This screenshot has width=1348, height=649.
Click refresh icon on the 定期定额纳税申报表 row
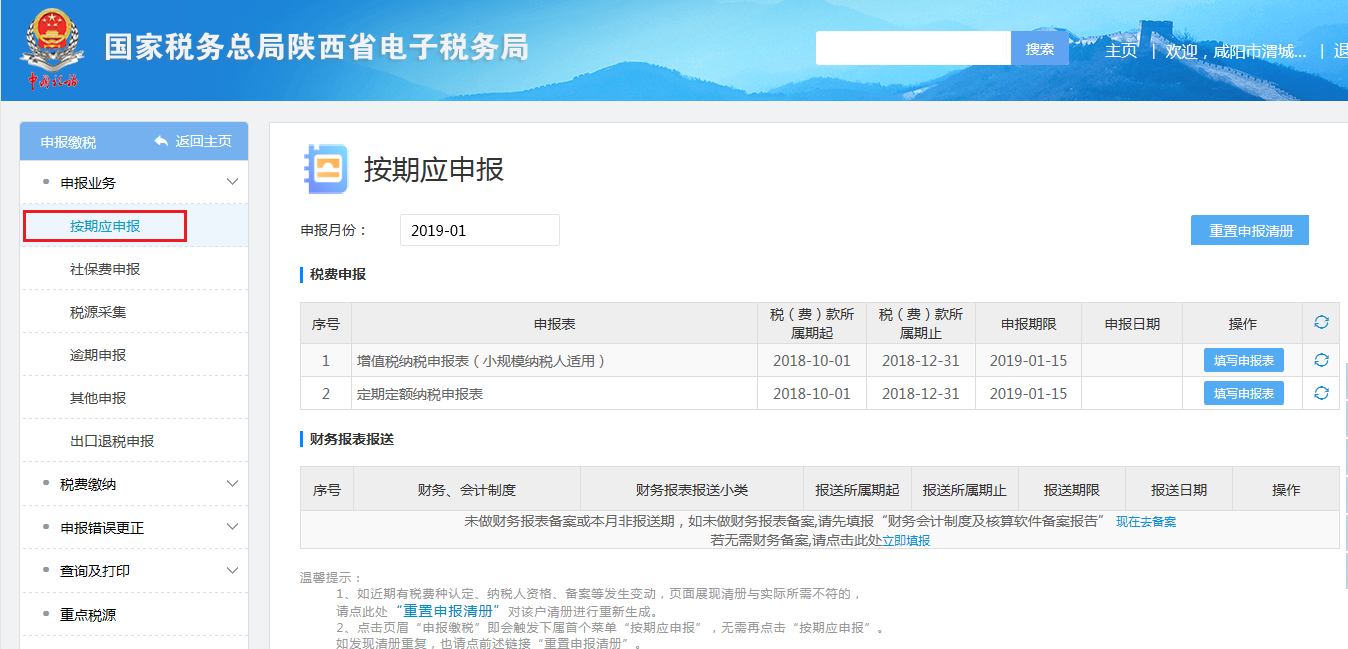[x=1321, y=393]
